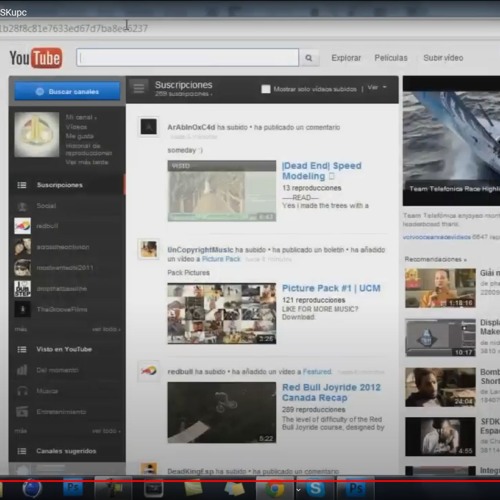This screenshot has height=500, width=500.
Task: Open Picture Pack #1 | UCM title
Action: (x=331, y=288)
